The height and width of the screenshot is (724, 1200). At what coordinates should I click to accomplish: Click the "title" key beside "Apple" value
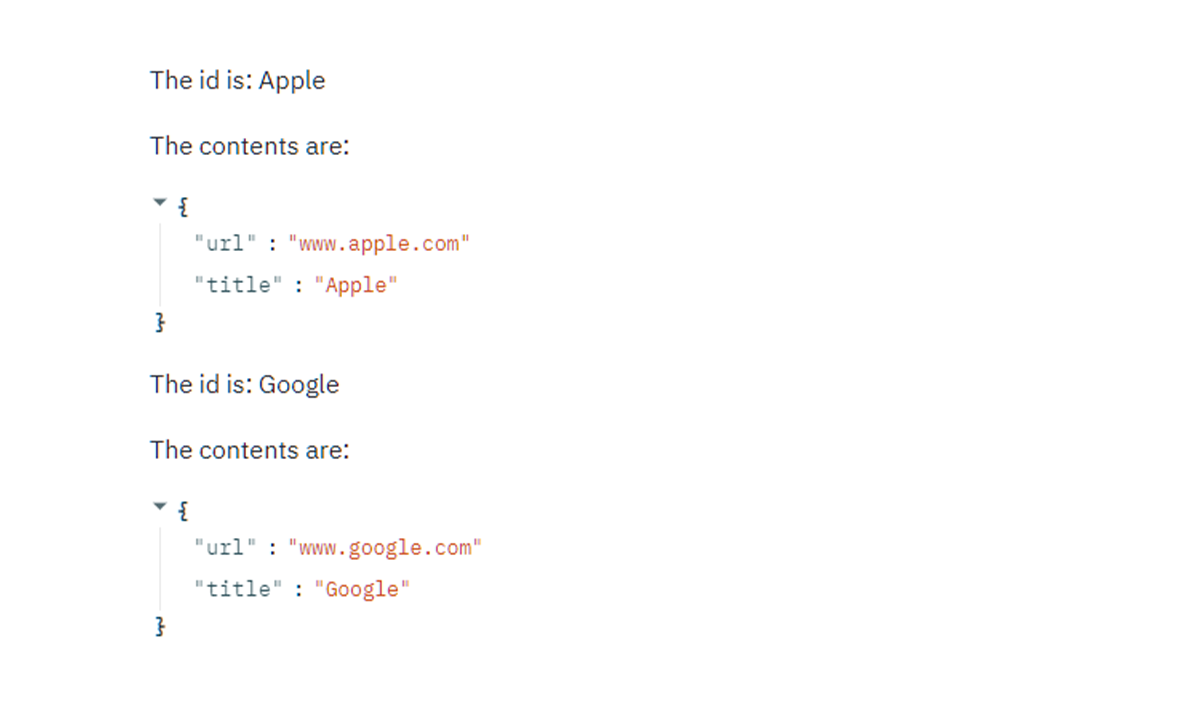point(238,285)
